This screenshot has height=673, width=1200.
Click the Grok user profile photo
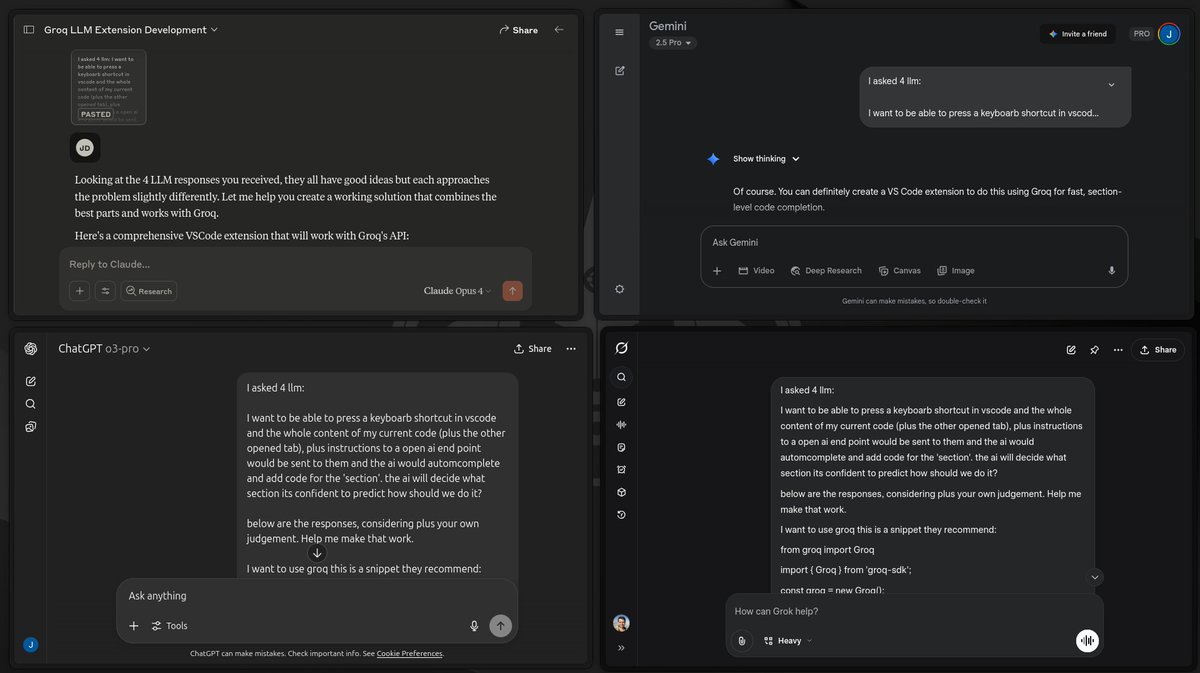621,622
